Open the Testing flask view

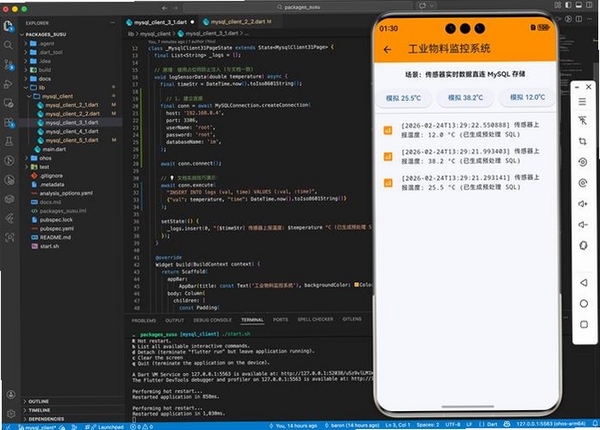(8, 142)
